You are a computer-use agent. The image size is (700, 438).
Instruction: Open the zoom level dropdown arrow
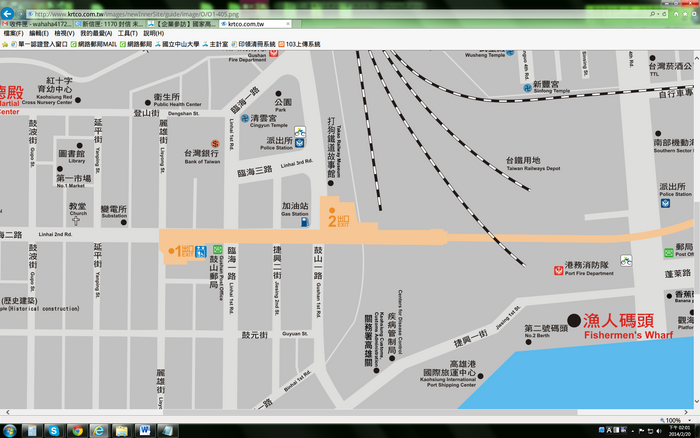click(690, 420)
